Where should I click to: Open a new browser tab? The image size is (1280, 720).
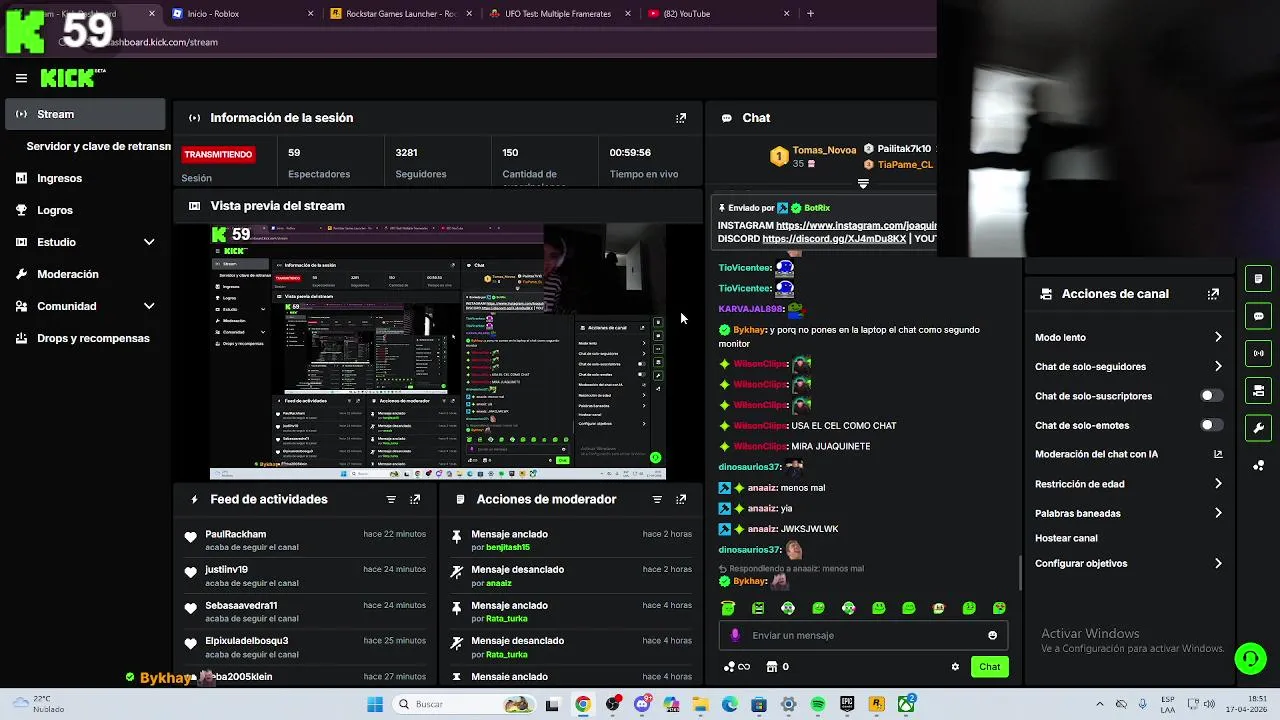pyautogui.click(x=810, y=14)
